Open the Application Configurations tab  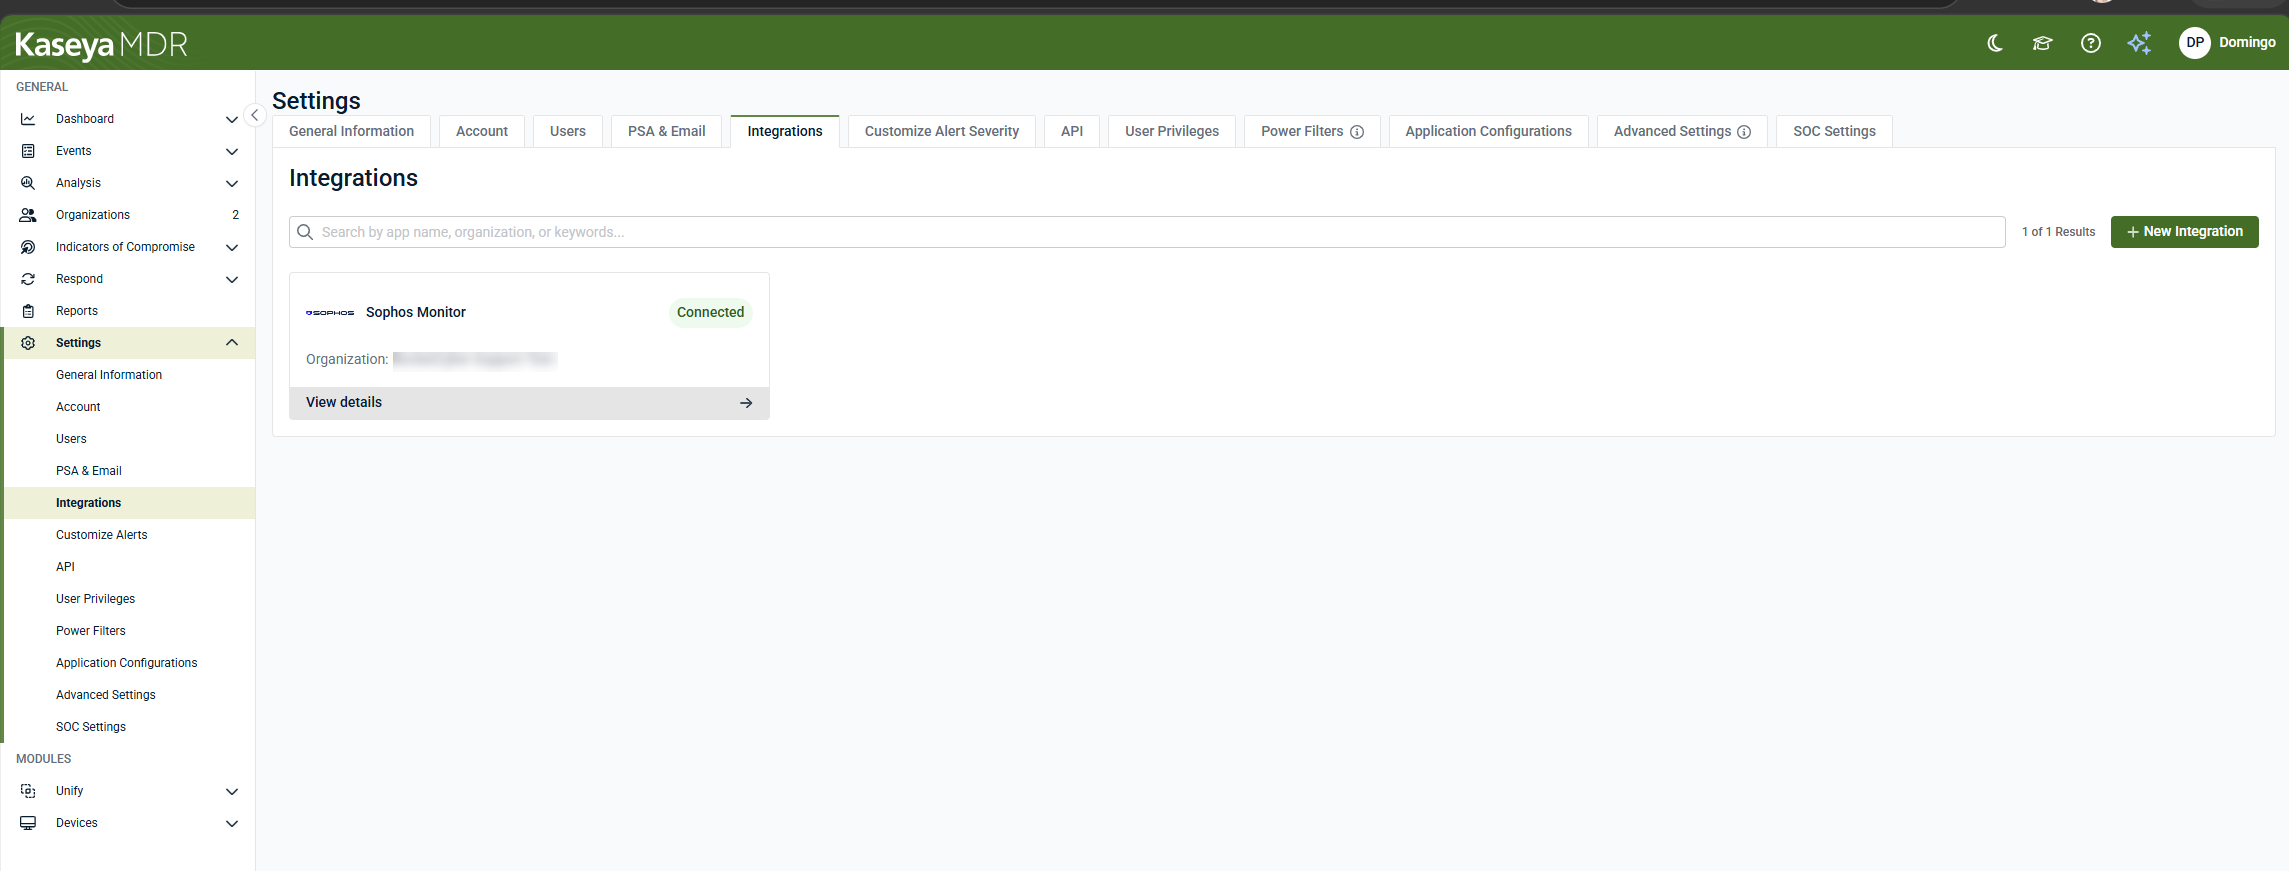click(x=1489, y=131)
